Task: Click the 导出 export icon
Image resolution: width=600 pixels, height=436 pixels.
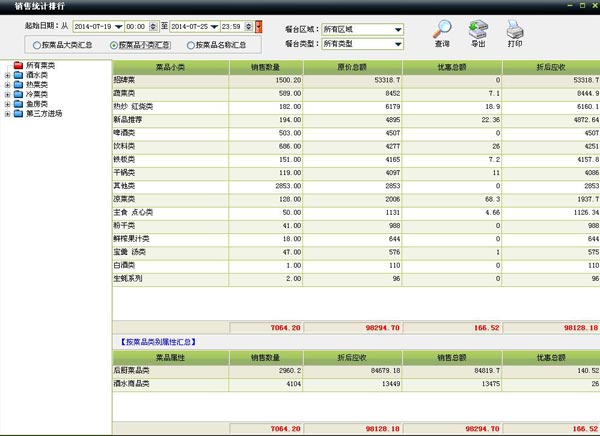Action: [478, 29]
